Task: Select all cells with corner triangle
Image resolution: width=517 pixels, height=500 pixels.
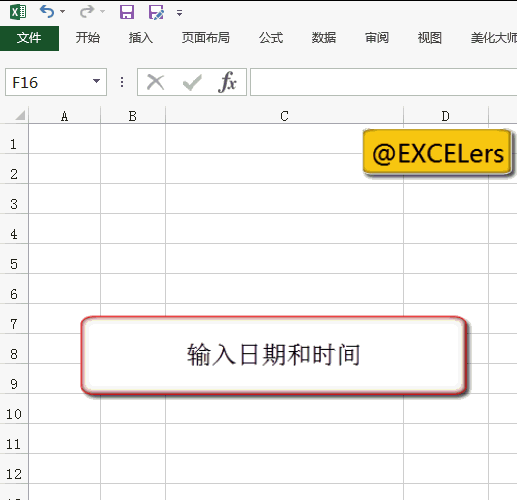Action: 20,115
